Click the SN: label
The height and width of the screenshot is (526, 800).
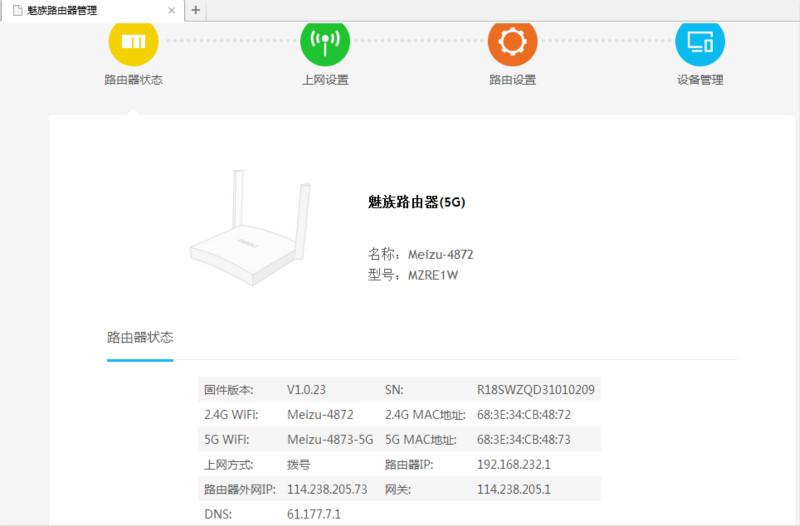coord(394,390)
